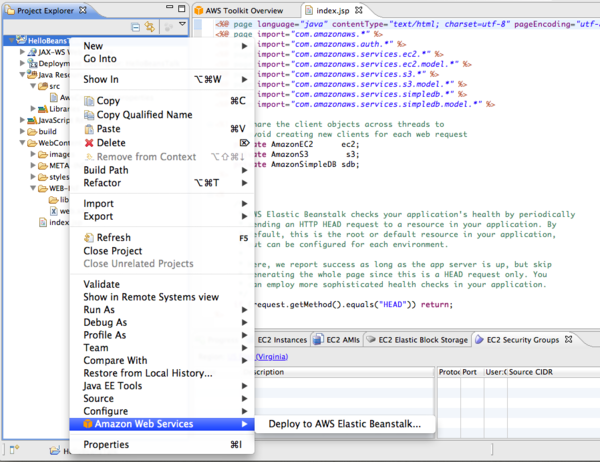Collapse the HelloBeans project node

[11, 40]
